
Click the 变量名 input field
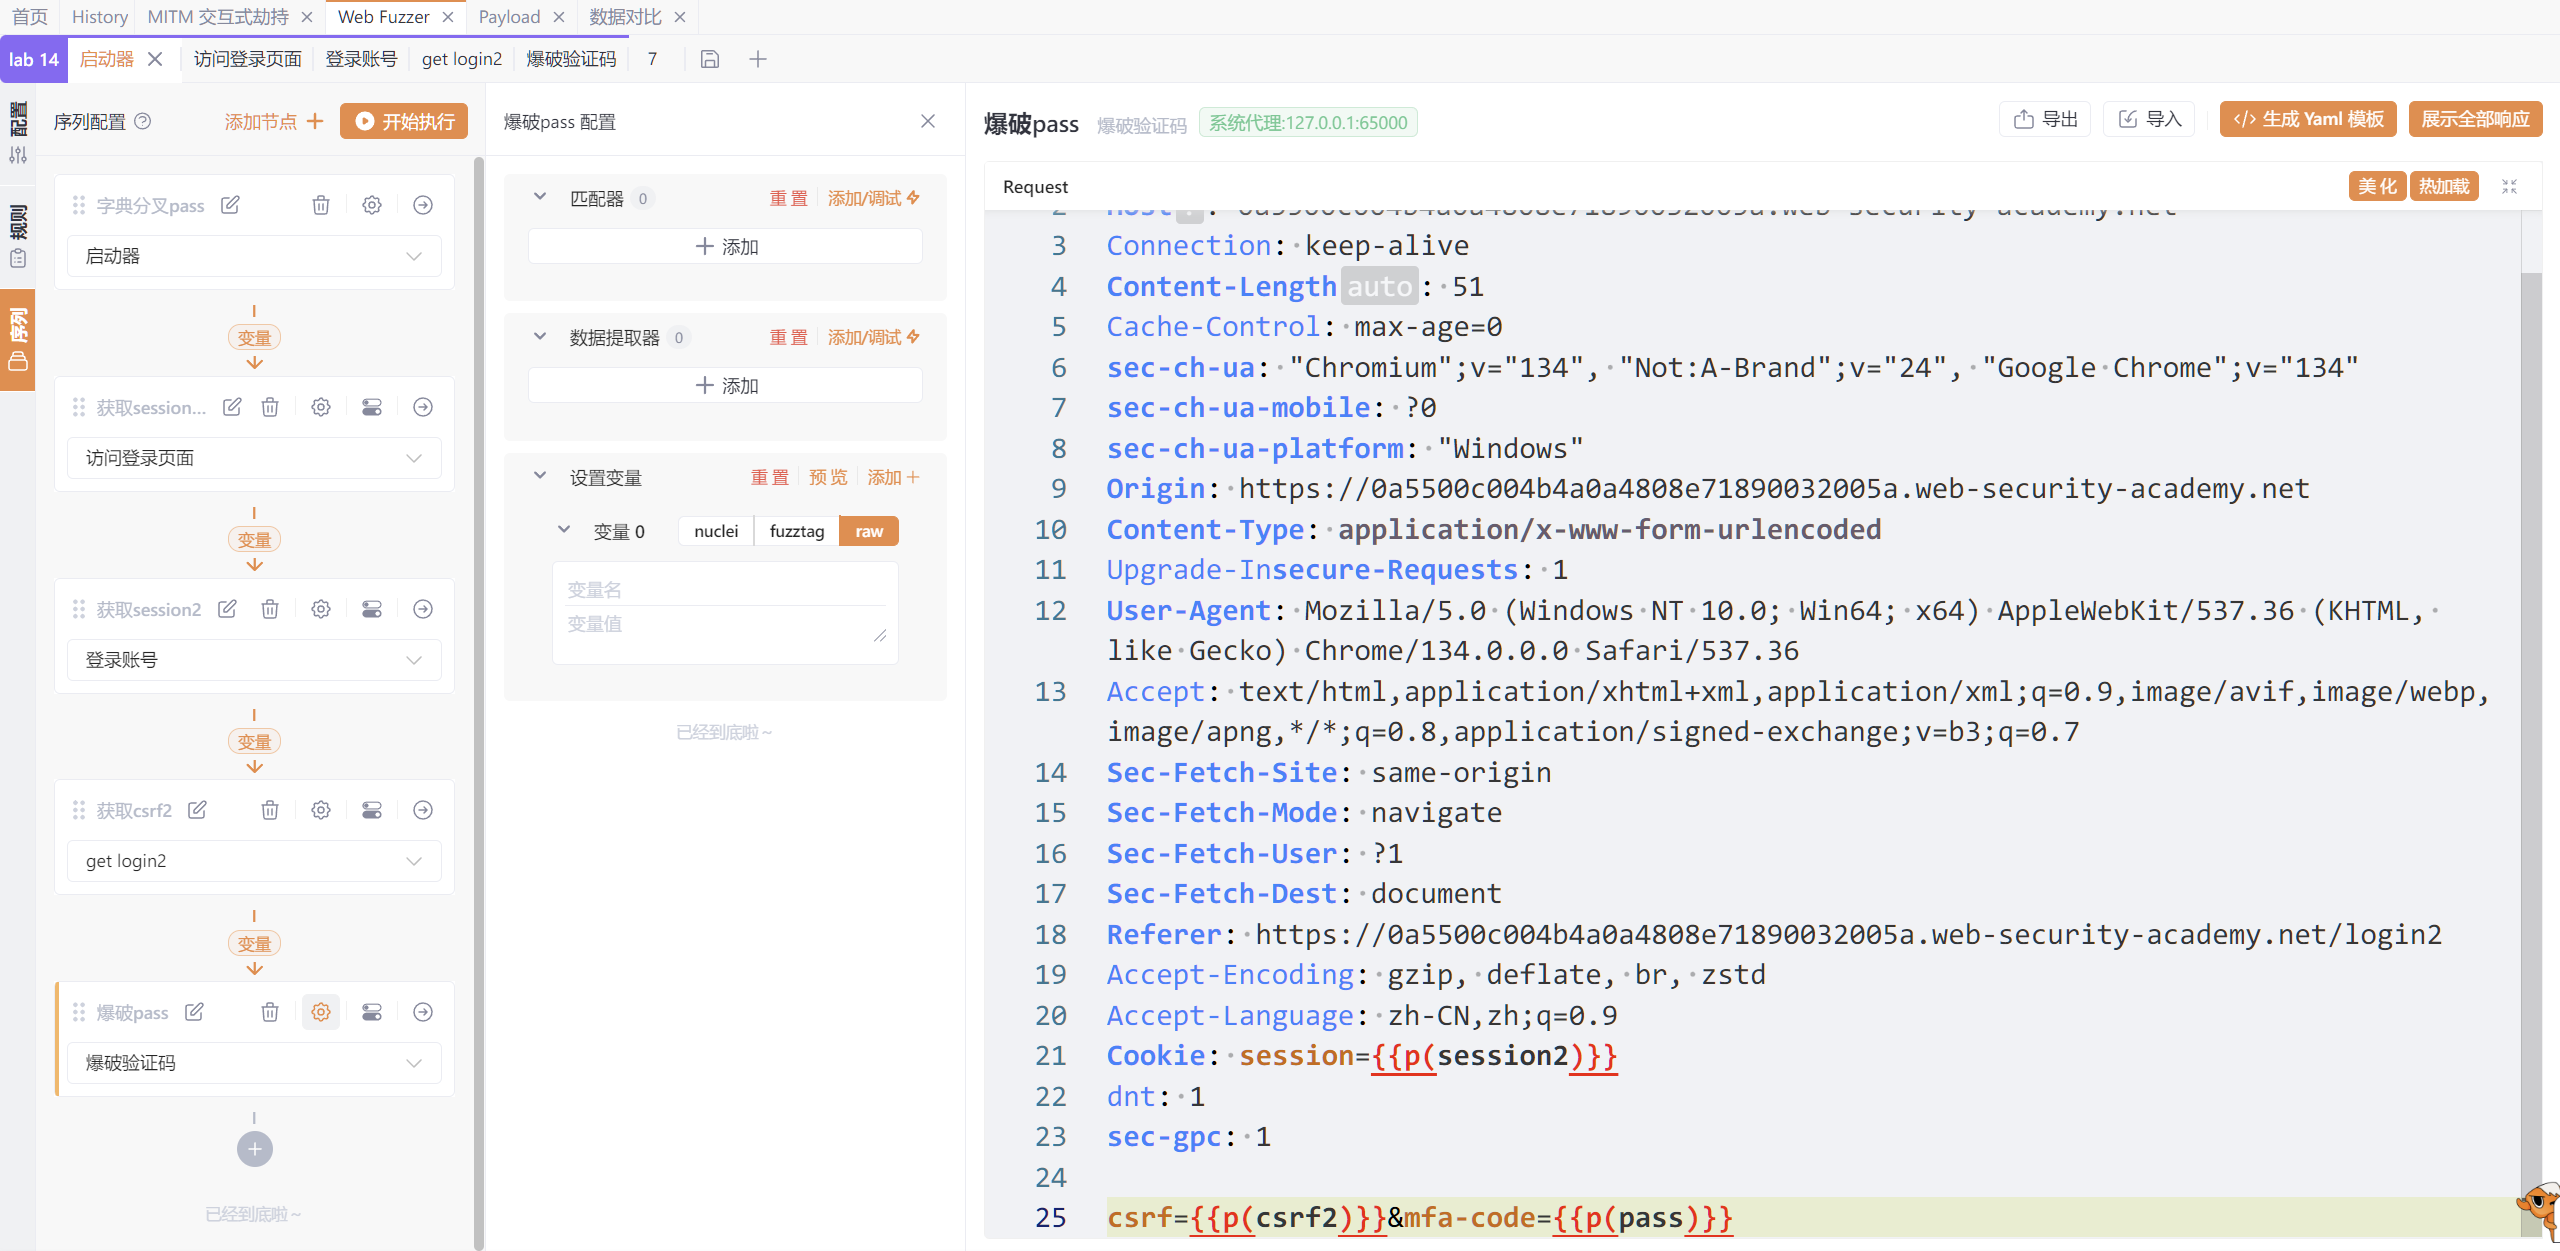pyautogui.click(x=724, y=590)
